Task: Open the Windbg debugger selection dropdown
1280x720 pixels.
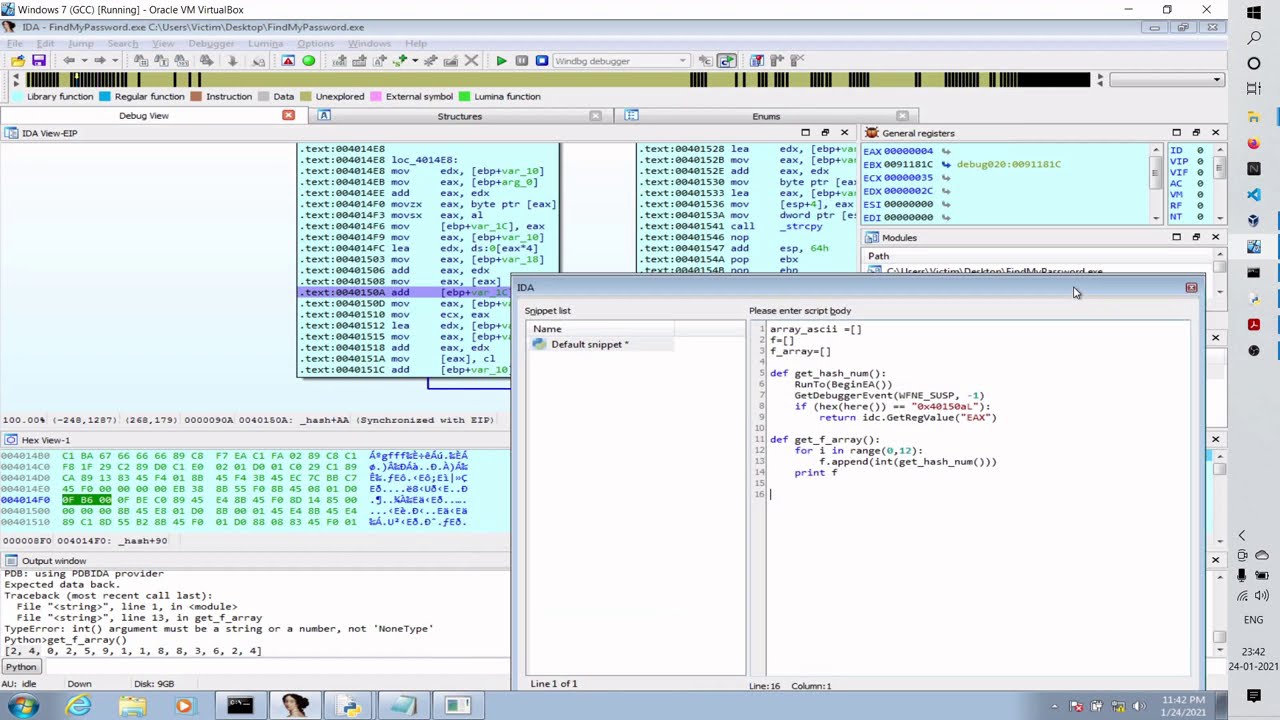Action: [683, 61]
